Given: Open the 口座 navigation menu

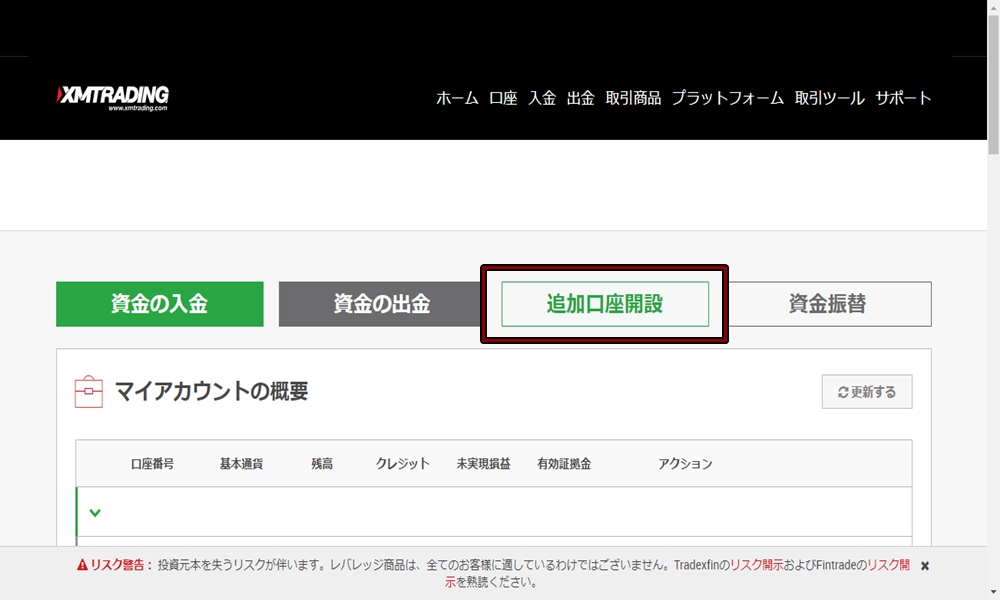Looking at the screenshot, I should tap(505, 98).
